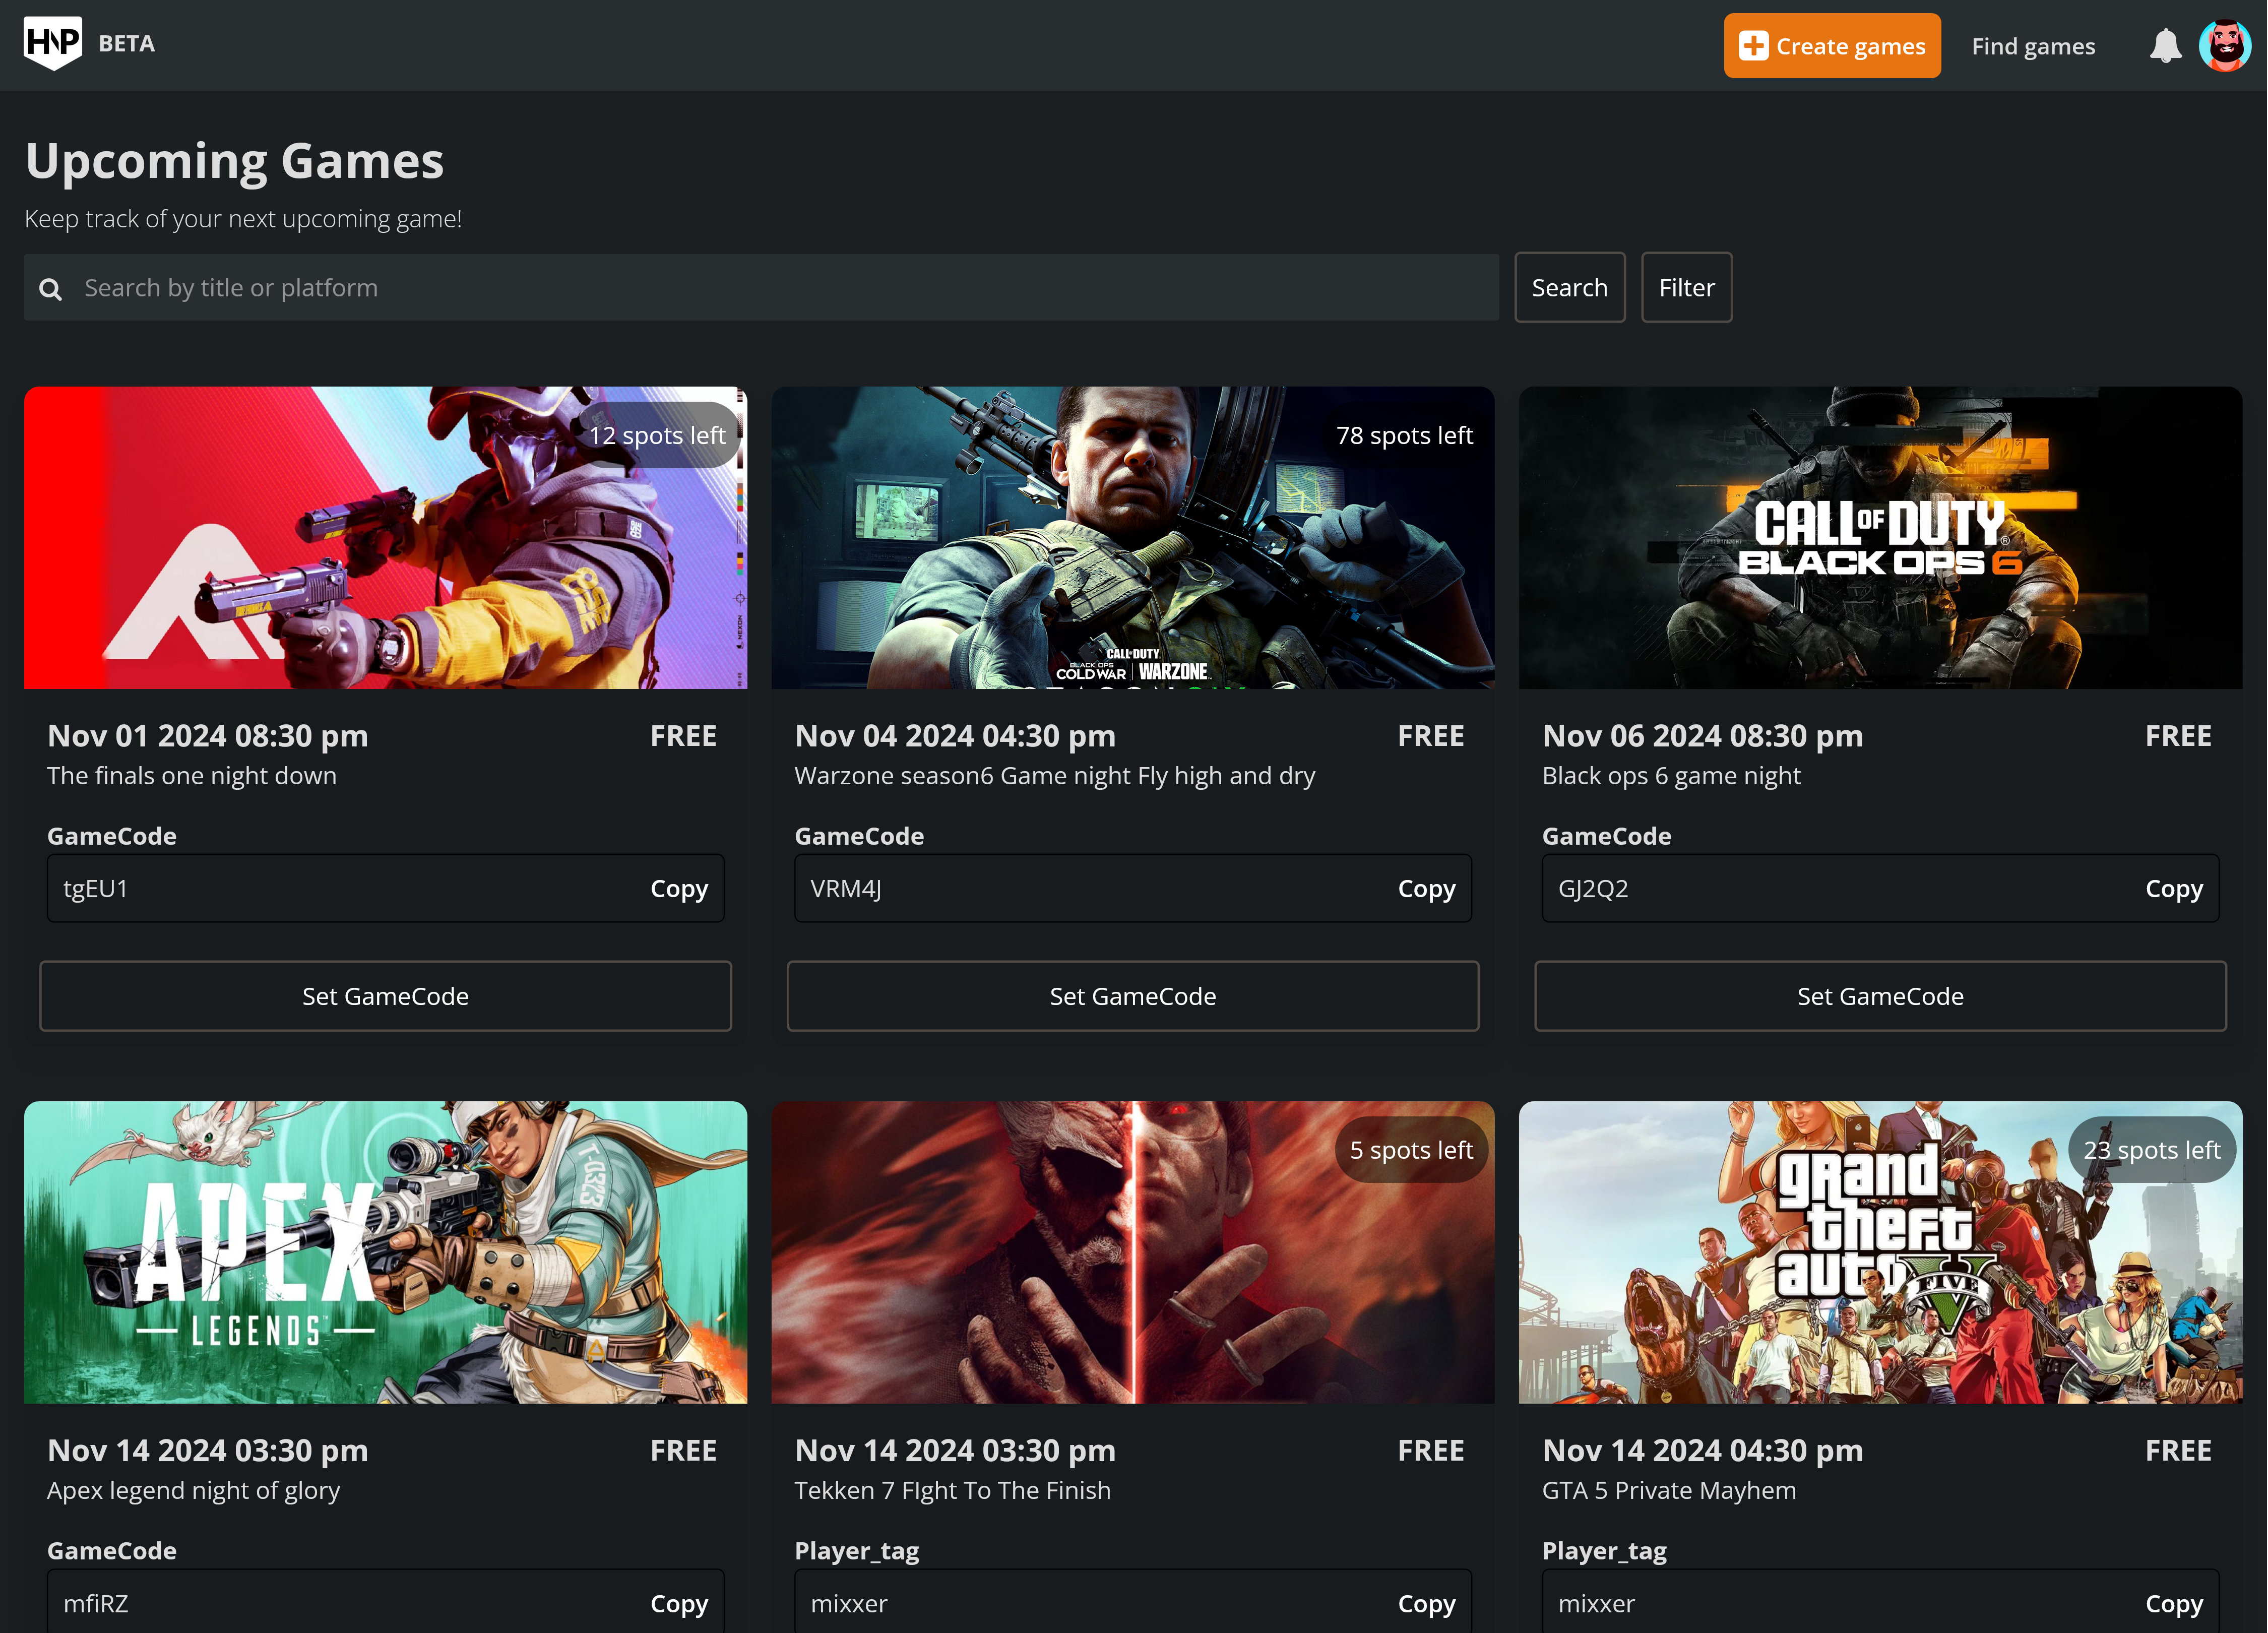The height and width of the screenshot is (1633, 2268).
Task: Click the Search button
Action: point(1569,288)
